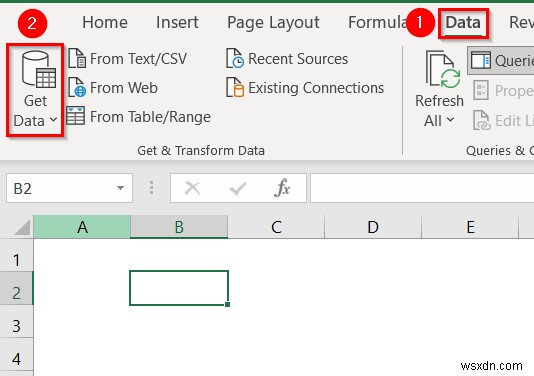Select the Data tab
The height and width of the screenshot is (376, 534).
click(463, 23)
